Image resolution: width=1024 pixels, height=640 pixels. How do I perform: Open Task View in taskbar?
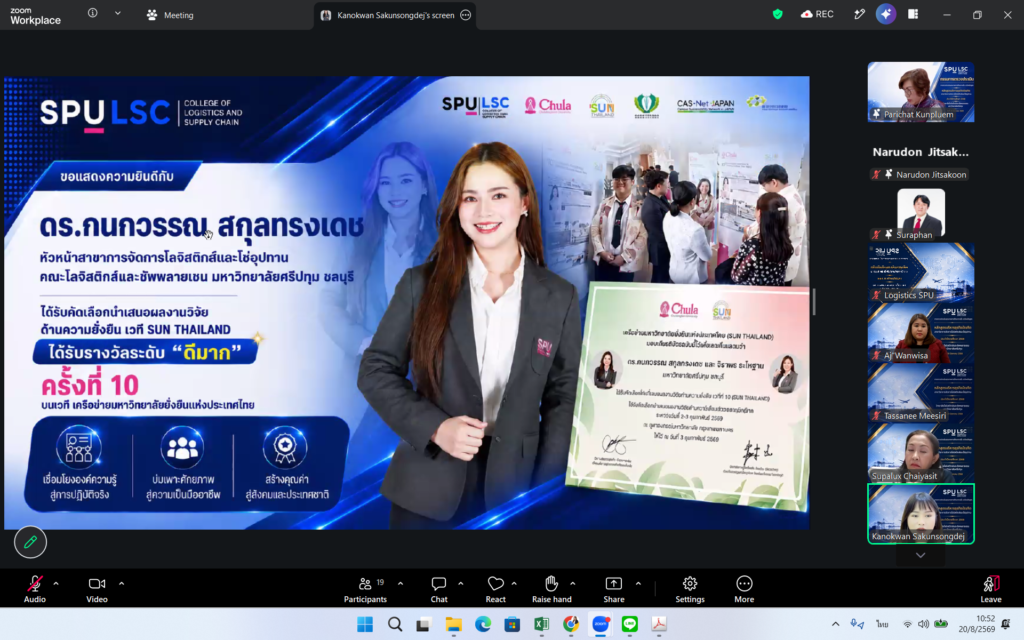[x=423, y=624]
